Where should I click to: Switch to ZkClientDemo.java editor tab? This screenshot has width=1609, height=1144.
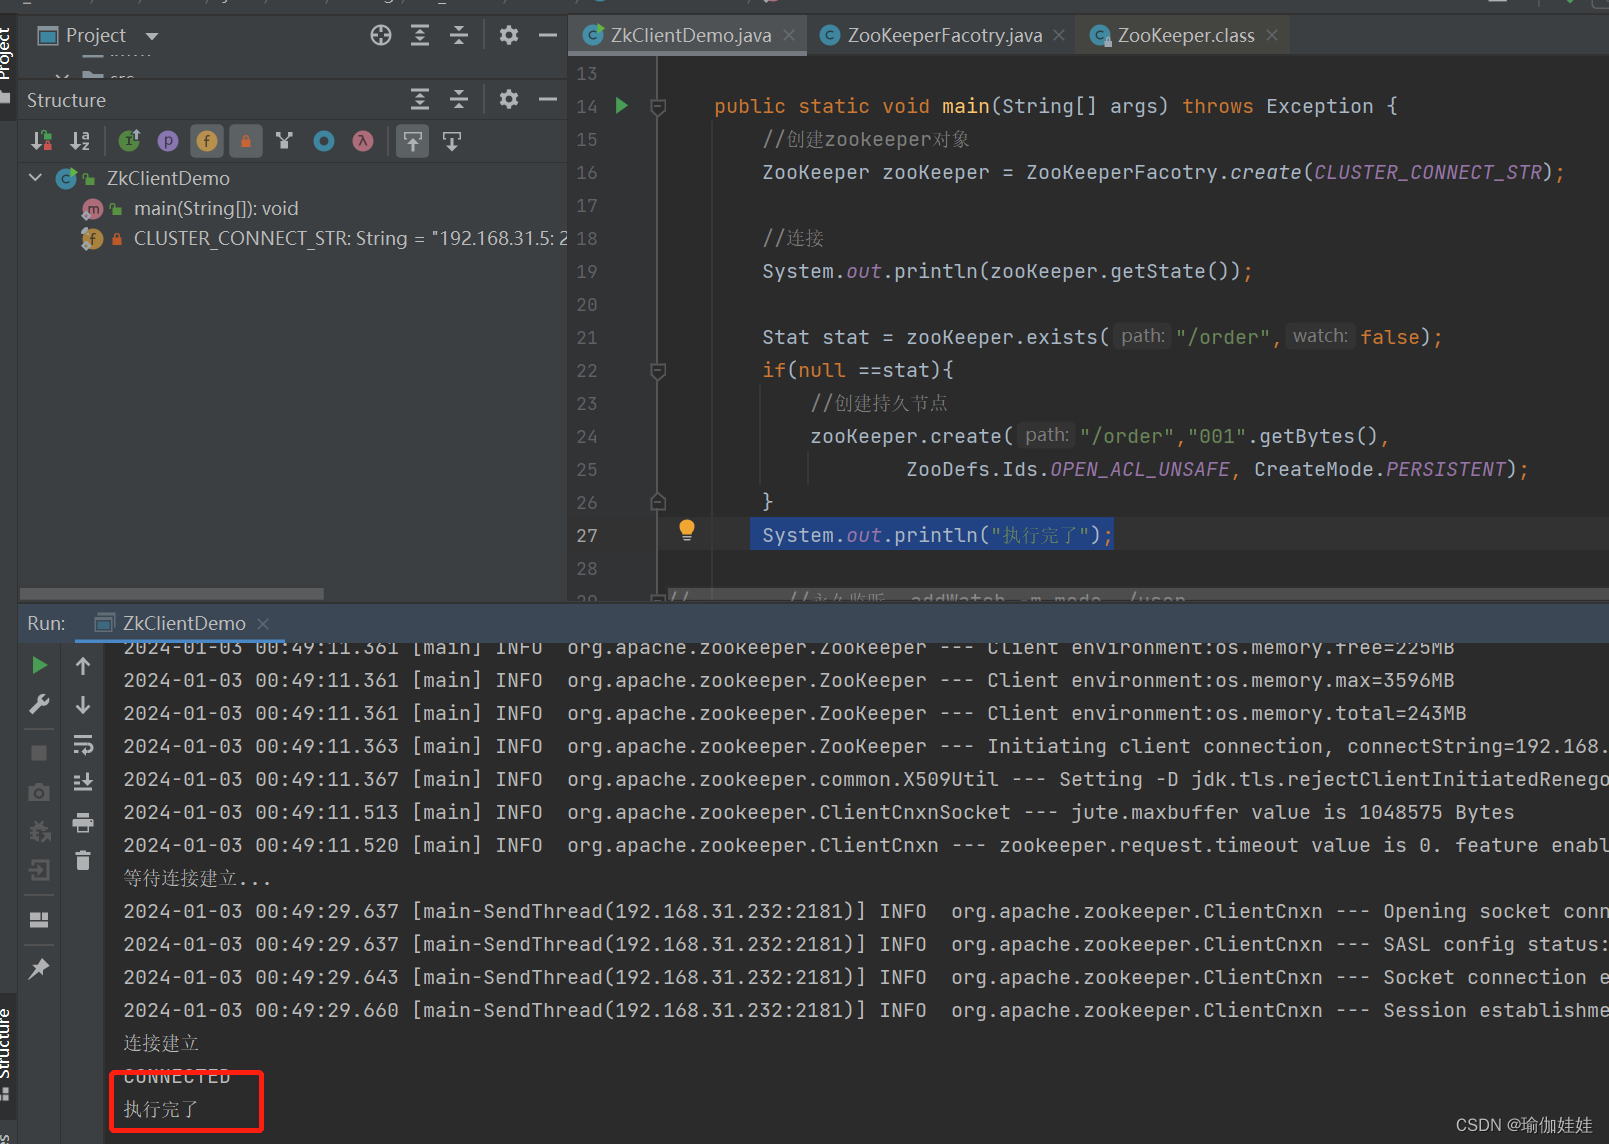pyautogui.click(x=690, y=35)
